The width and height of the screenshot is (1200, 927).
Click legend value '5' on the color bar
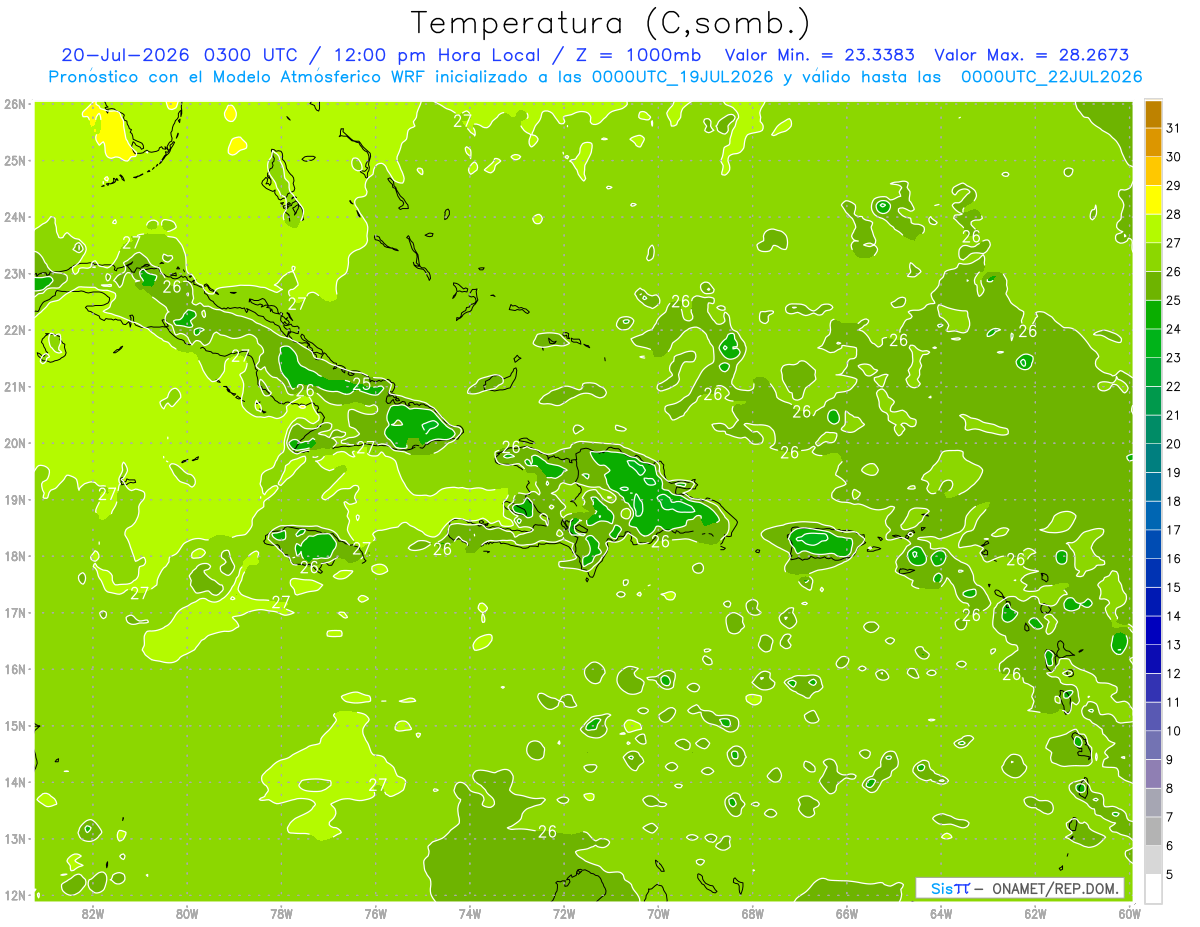1169,874
